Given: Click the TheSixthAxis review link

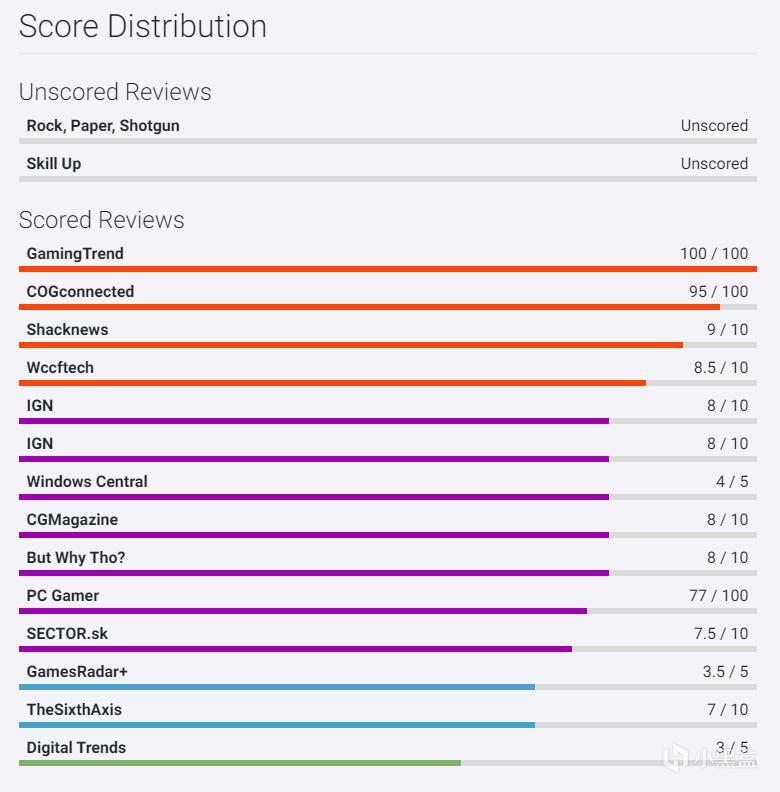Looking at the screenshot, I should coord(74,710).
